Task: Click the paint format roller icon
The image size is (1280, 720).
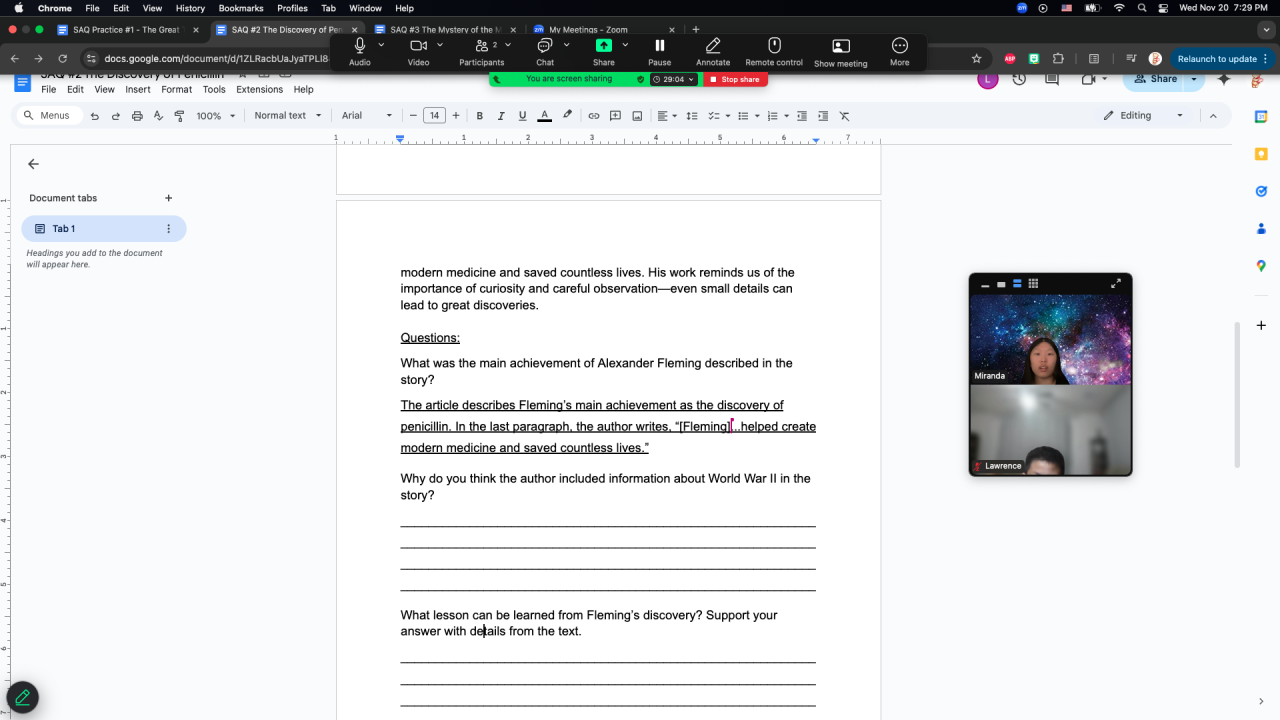Action: (180, 116)
